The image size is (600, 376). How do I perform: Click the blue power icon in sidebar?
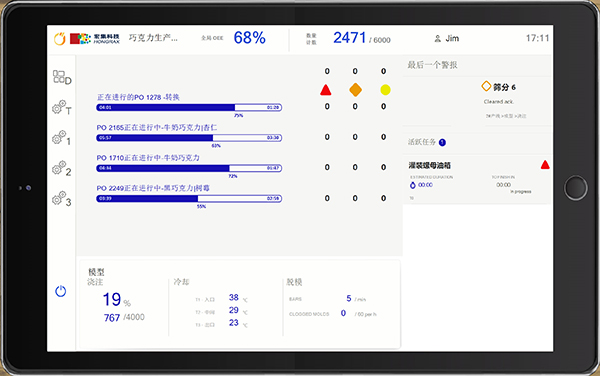click(60, 291)
